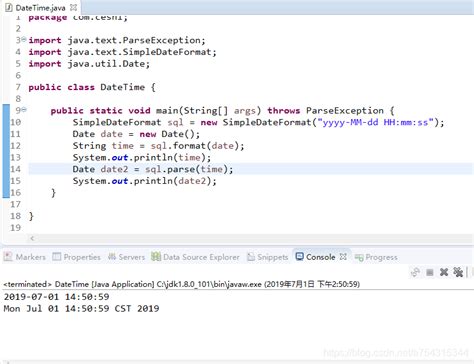Click console output 'Mon Jul 01 14:50:59 CST 2019'
474x364 pixels.
coord(81,308)
